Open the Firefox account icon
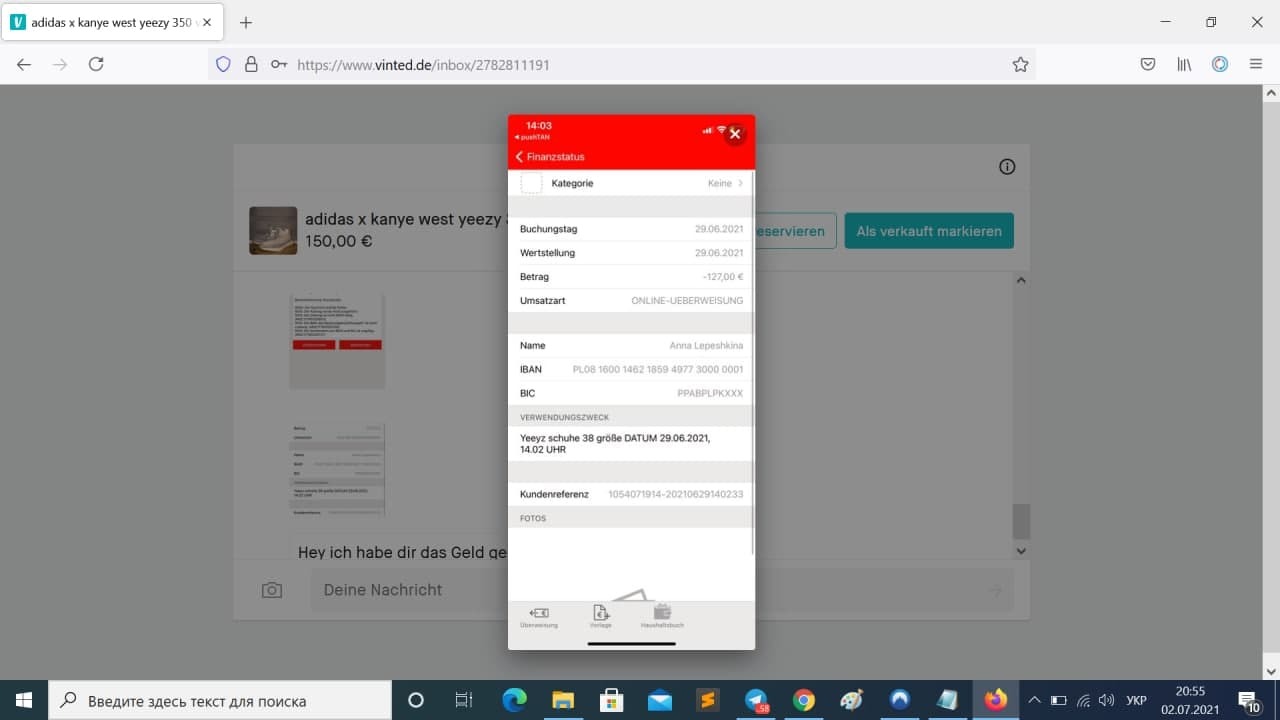This screenshot has height=720, width=1280. click(x=1220, y=64)
